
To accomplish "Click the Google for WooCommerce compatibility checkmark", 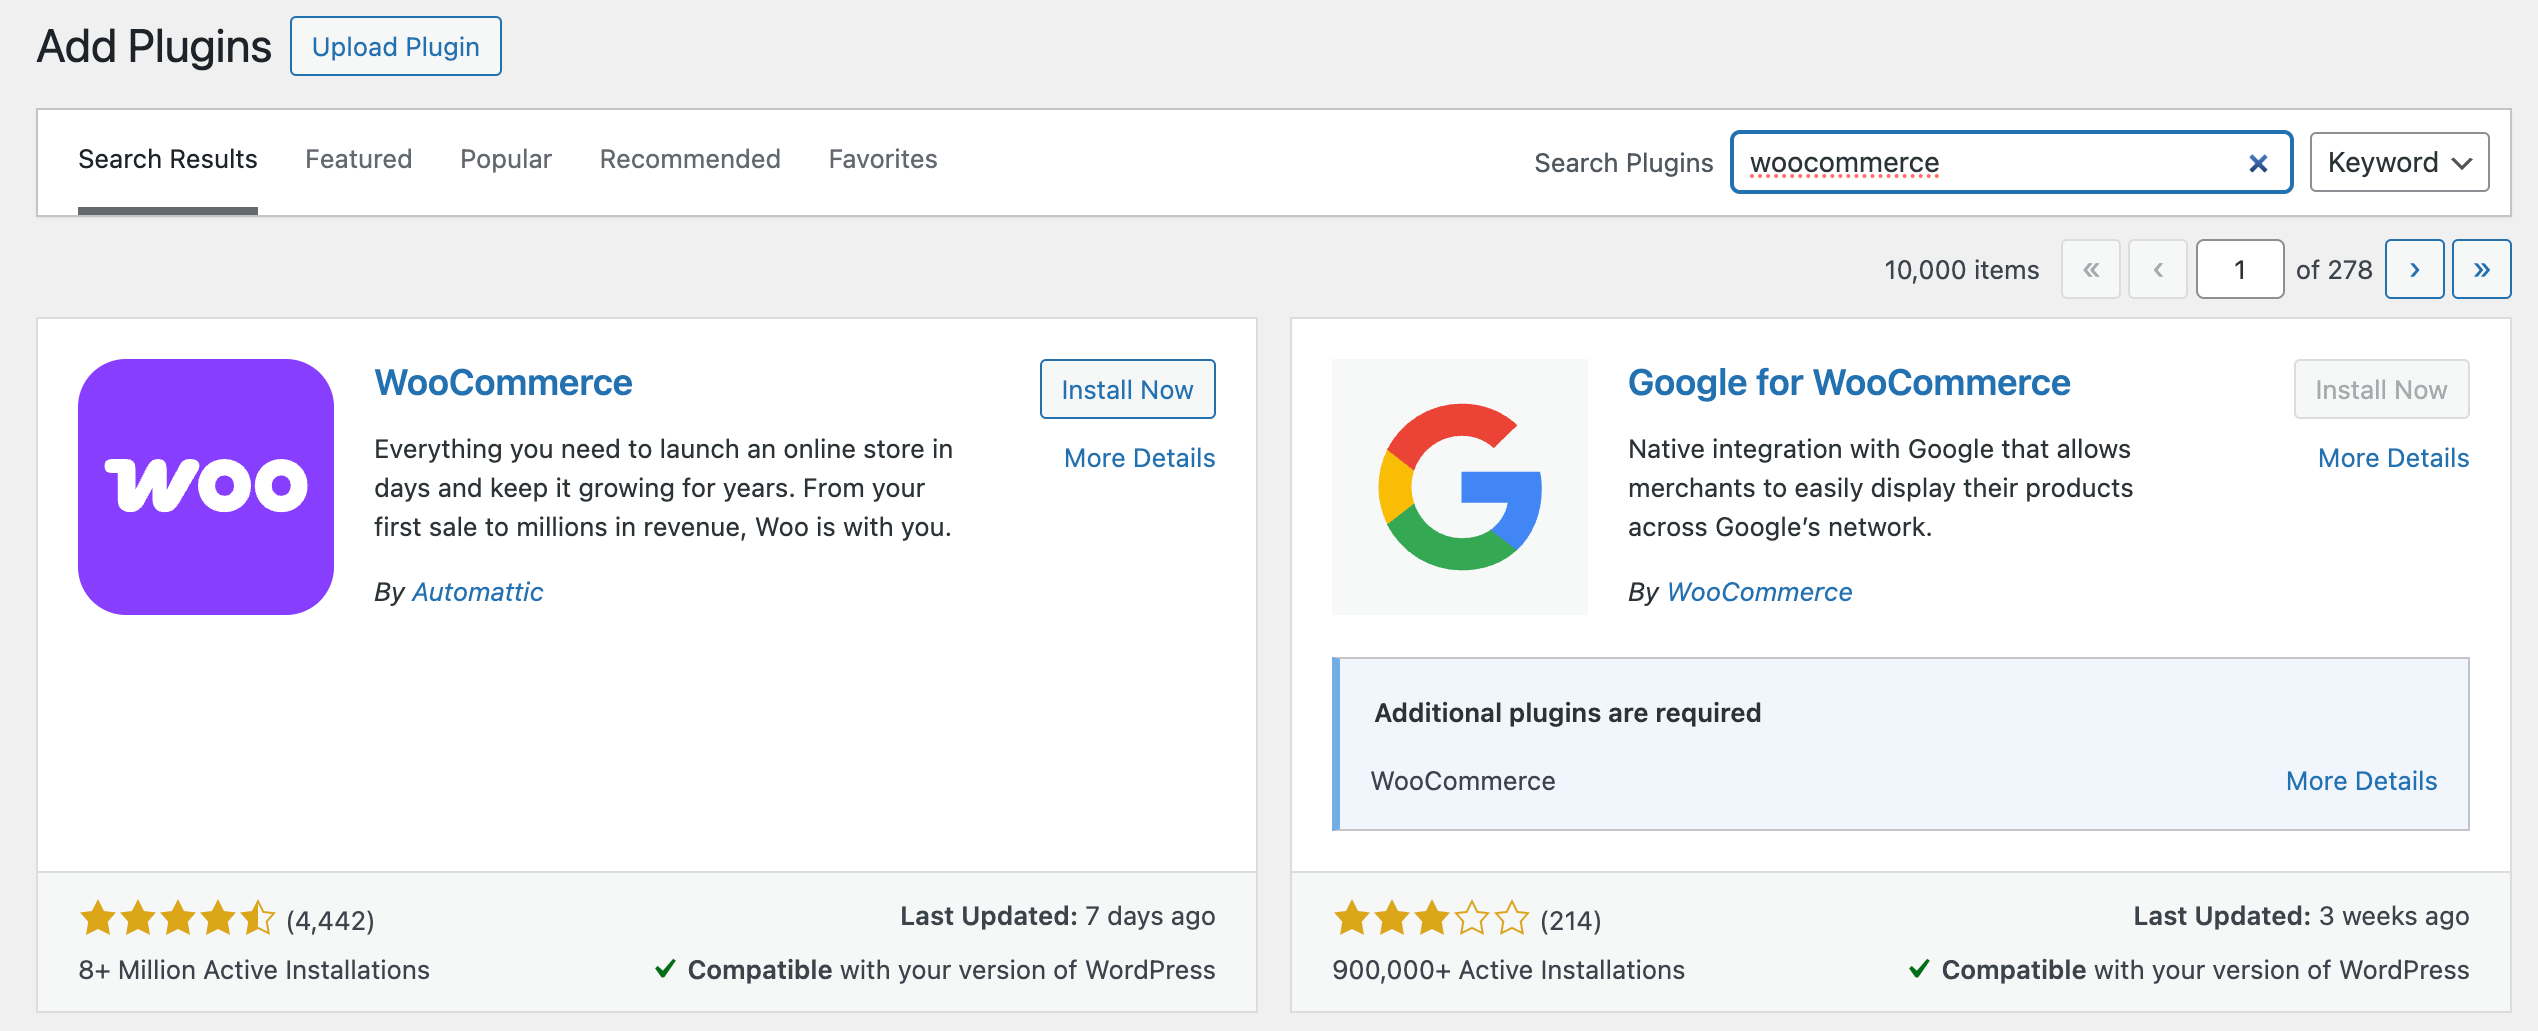I will coord(1919,969).
